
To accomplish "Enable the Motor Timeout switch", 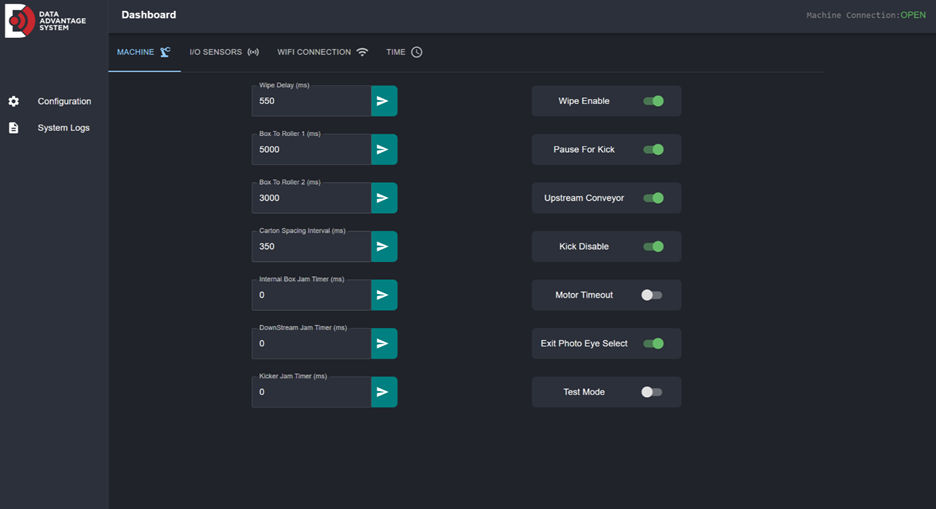I will [x=651, y=295].
